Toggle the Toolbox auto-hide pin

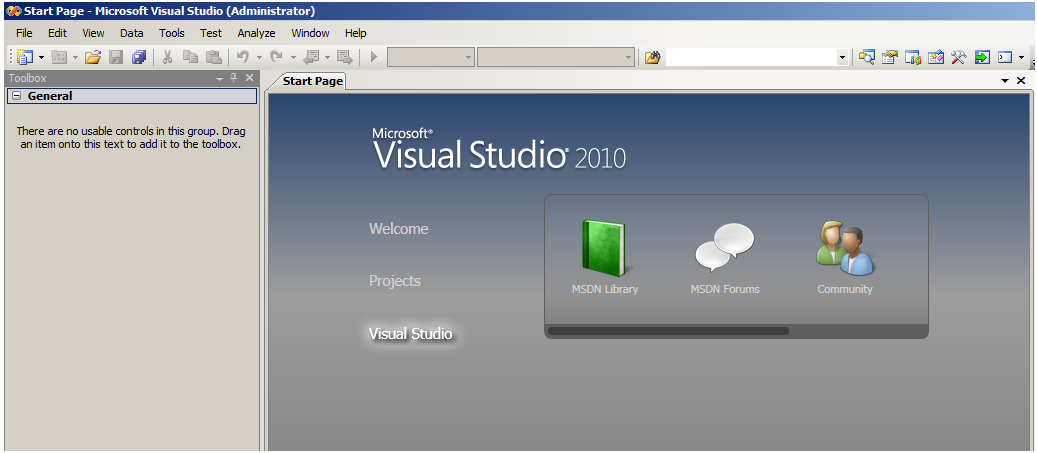233,78
